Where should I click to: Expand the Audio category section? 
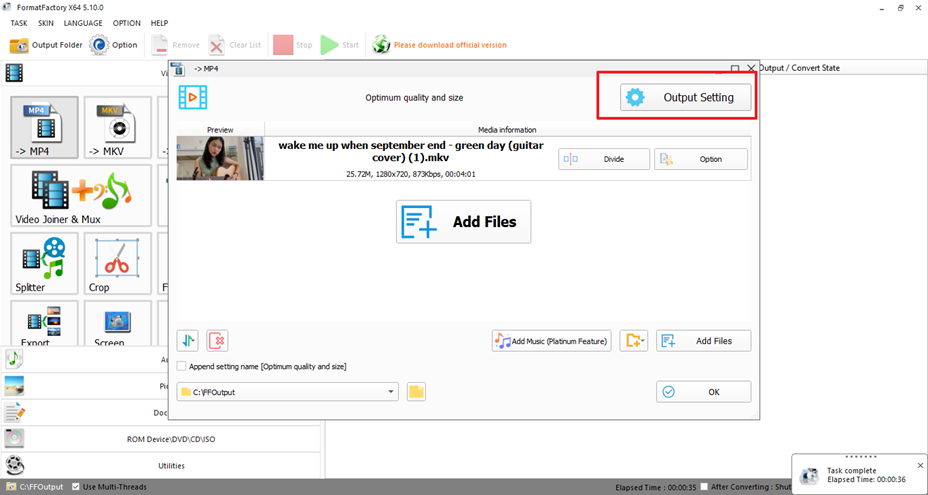[x=84, y=359]
